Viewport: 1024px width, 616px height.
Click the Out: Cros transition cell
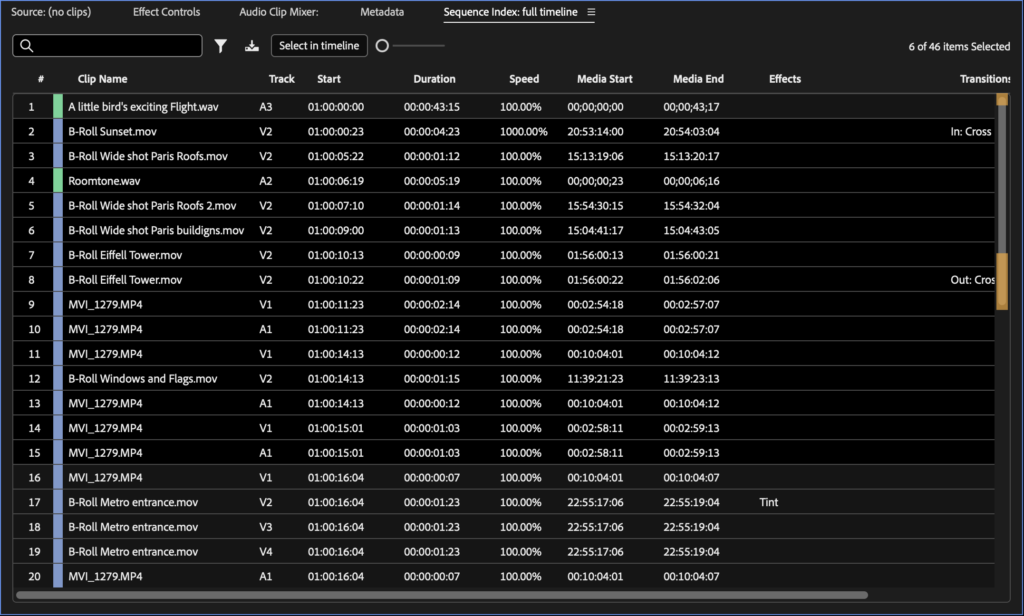[x=972, y=280]
